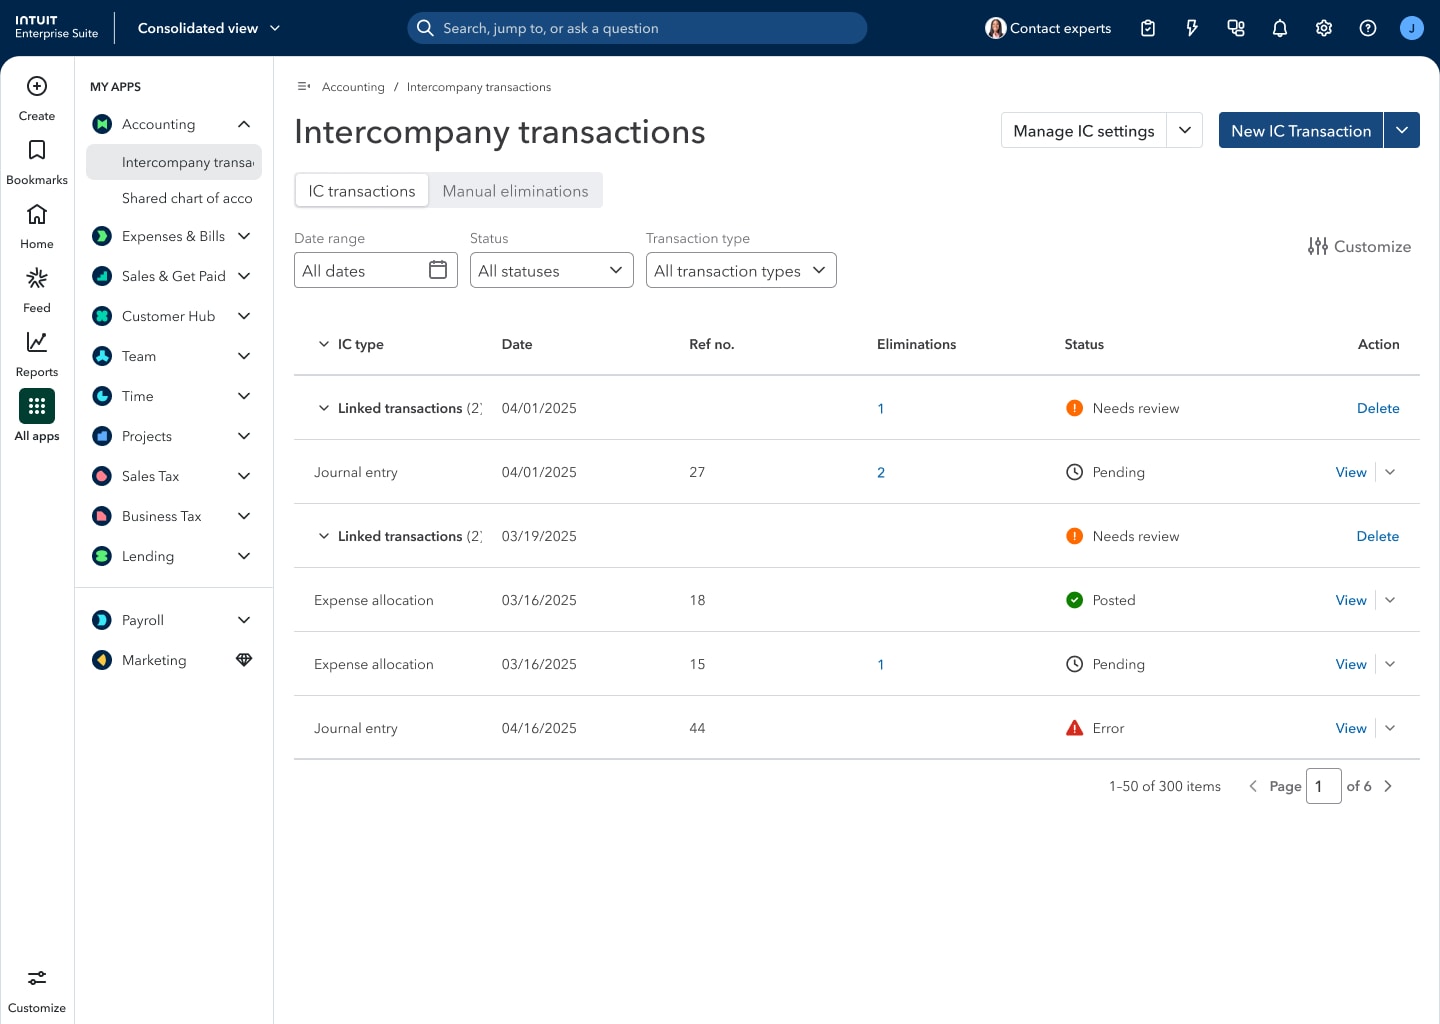Click the Lending app icon
Screen dimensions: 1440x1024
click(x=102, y=556)
